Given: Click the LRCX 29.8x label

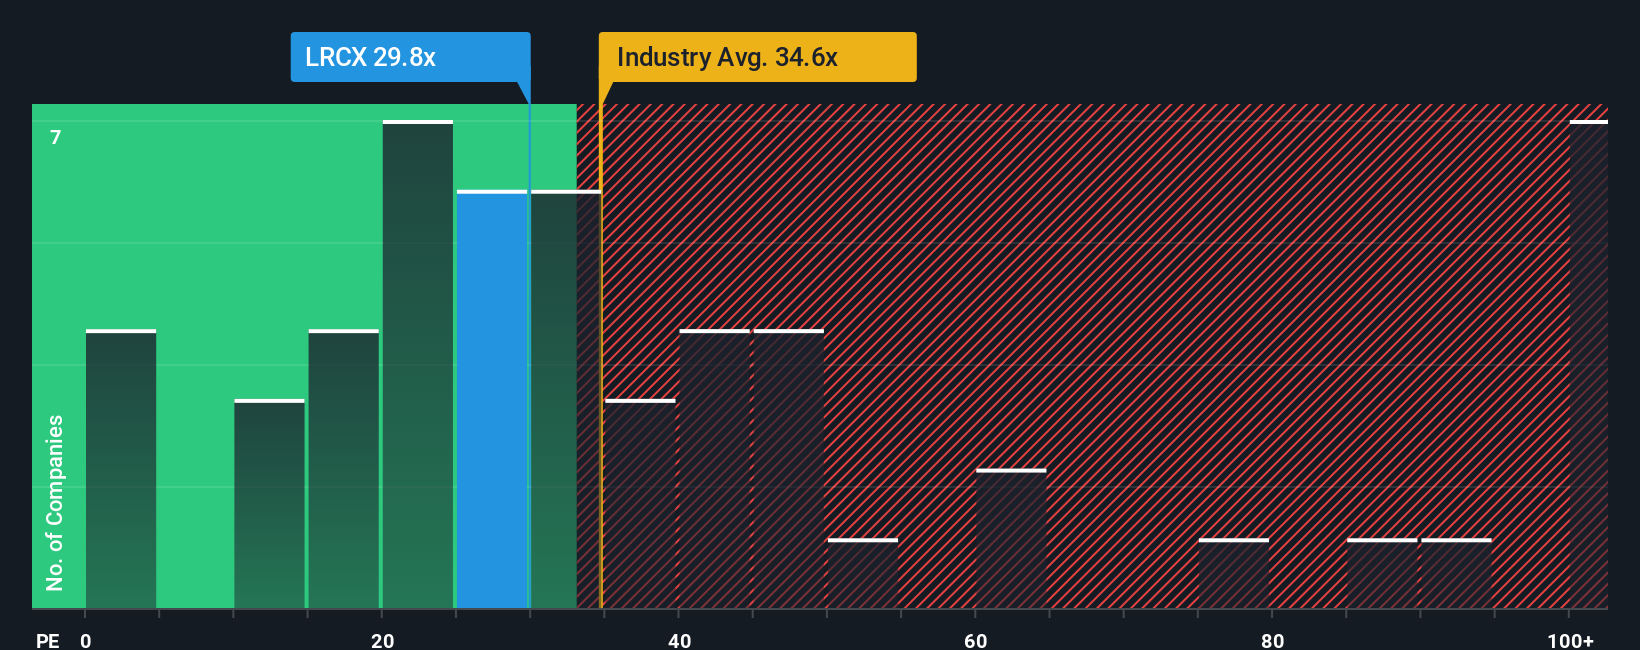Looking at the screenshot, I should point(410,57).
